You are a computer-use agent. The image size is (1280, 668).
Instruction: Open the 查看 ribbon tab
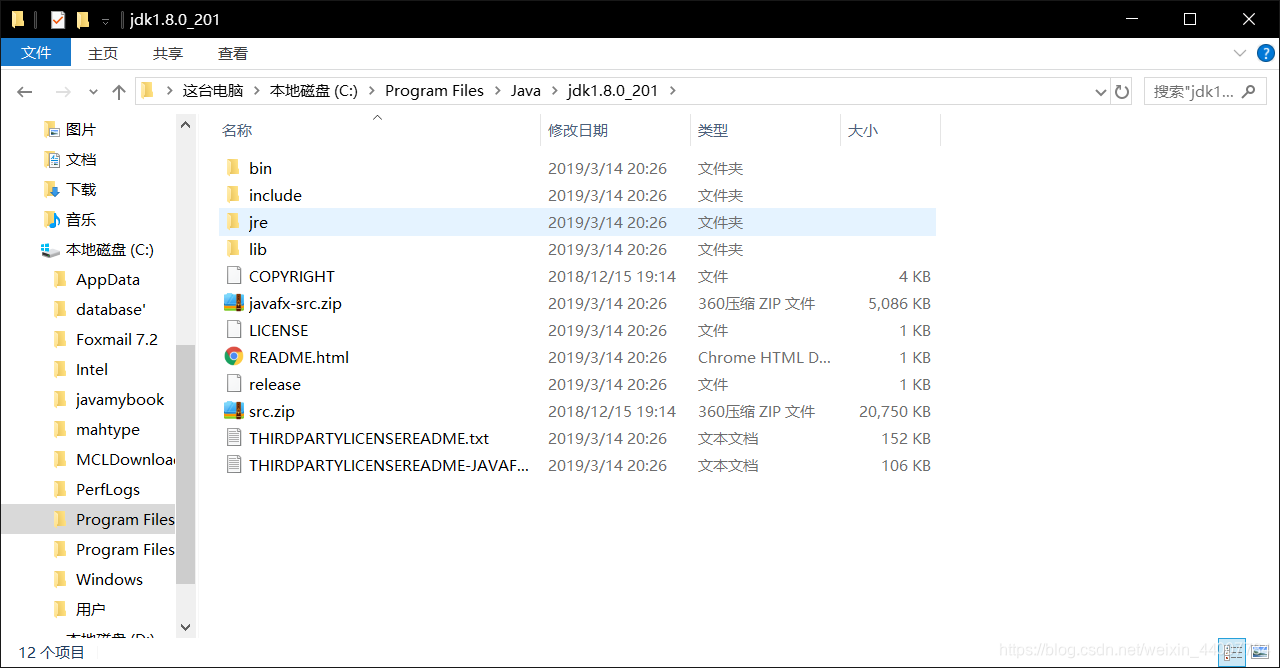point(233,54)
